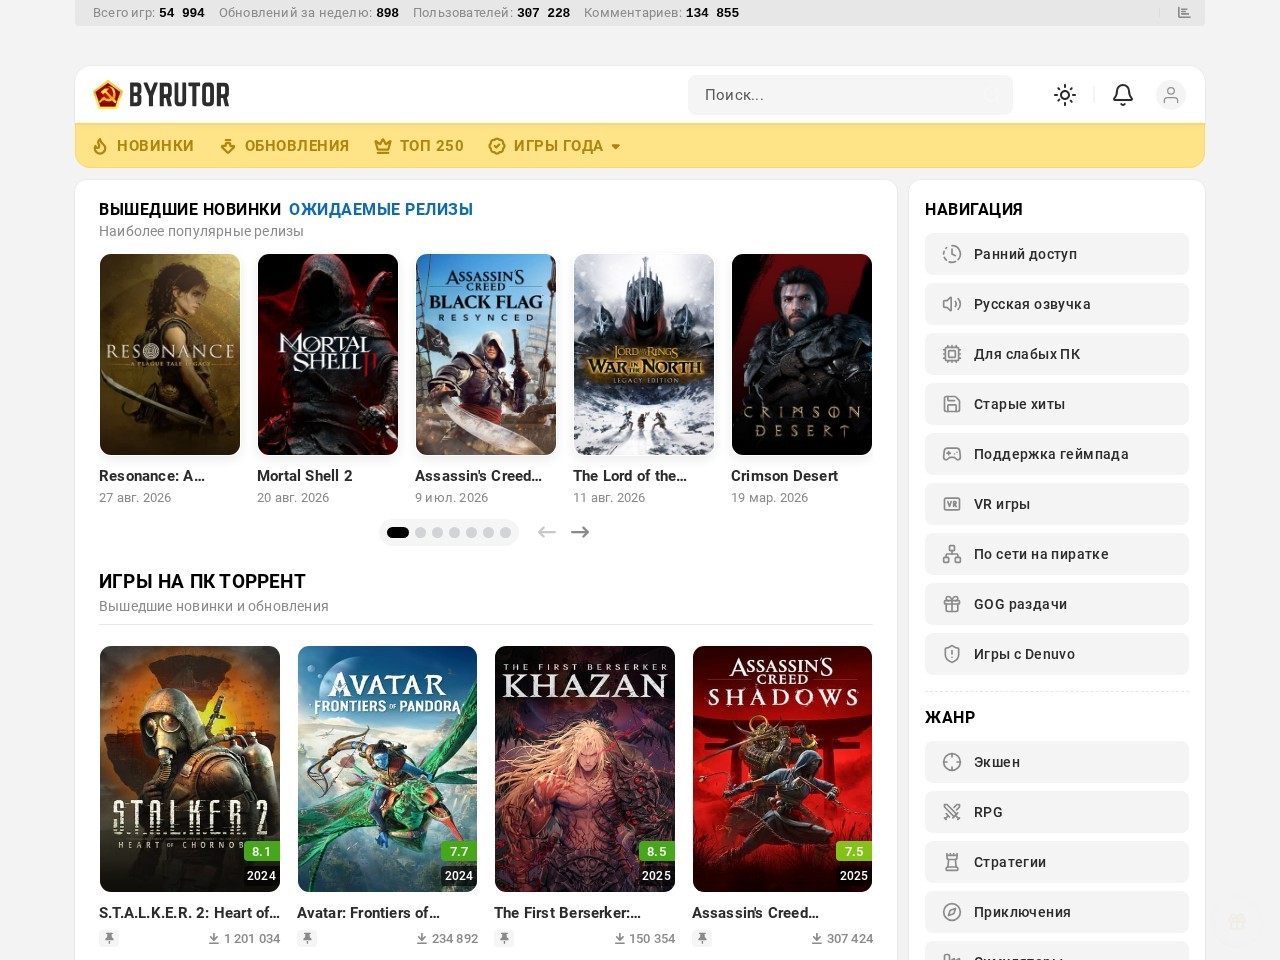The height and width of the screenshot is (960, 1280).
Task: Click the crosshair icon for Экшен genre
Action: click(x=952, y=762)
